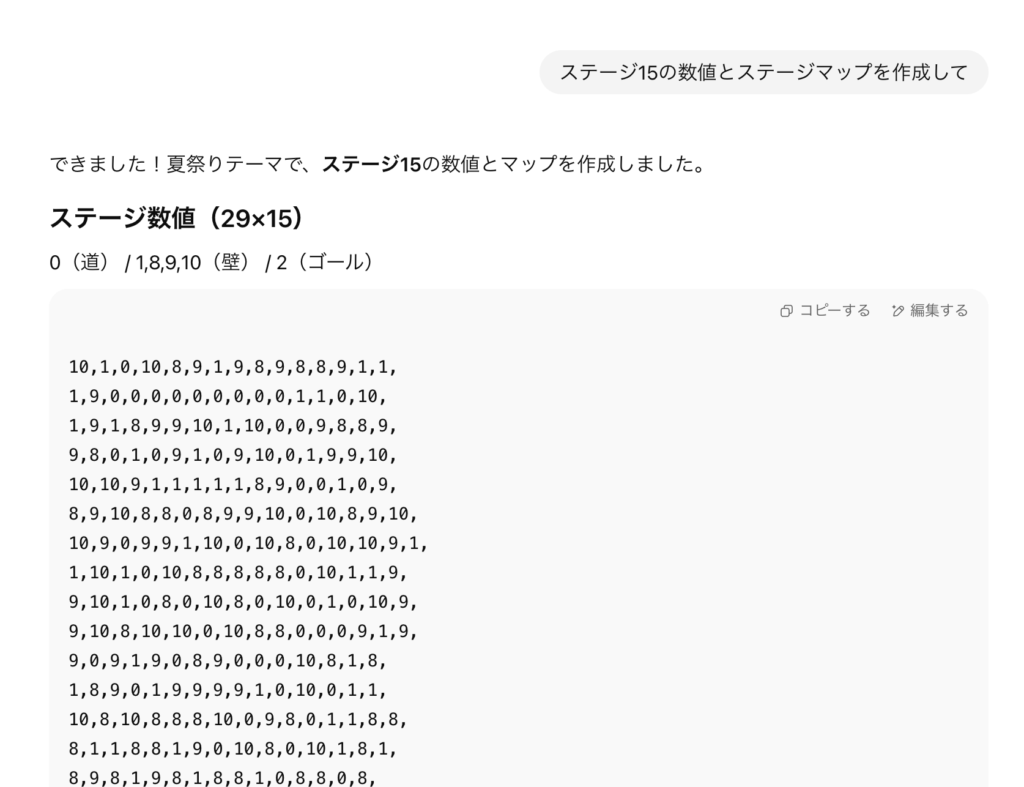Click code row starting 1,9,1,8,9,9

pos(232,426)
